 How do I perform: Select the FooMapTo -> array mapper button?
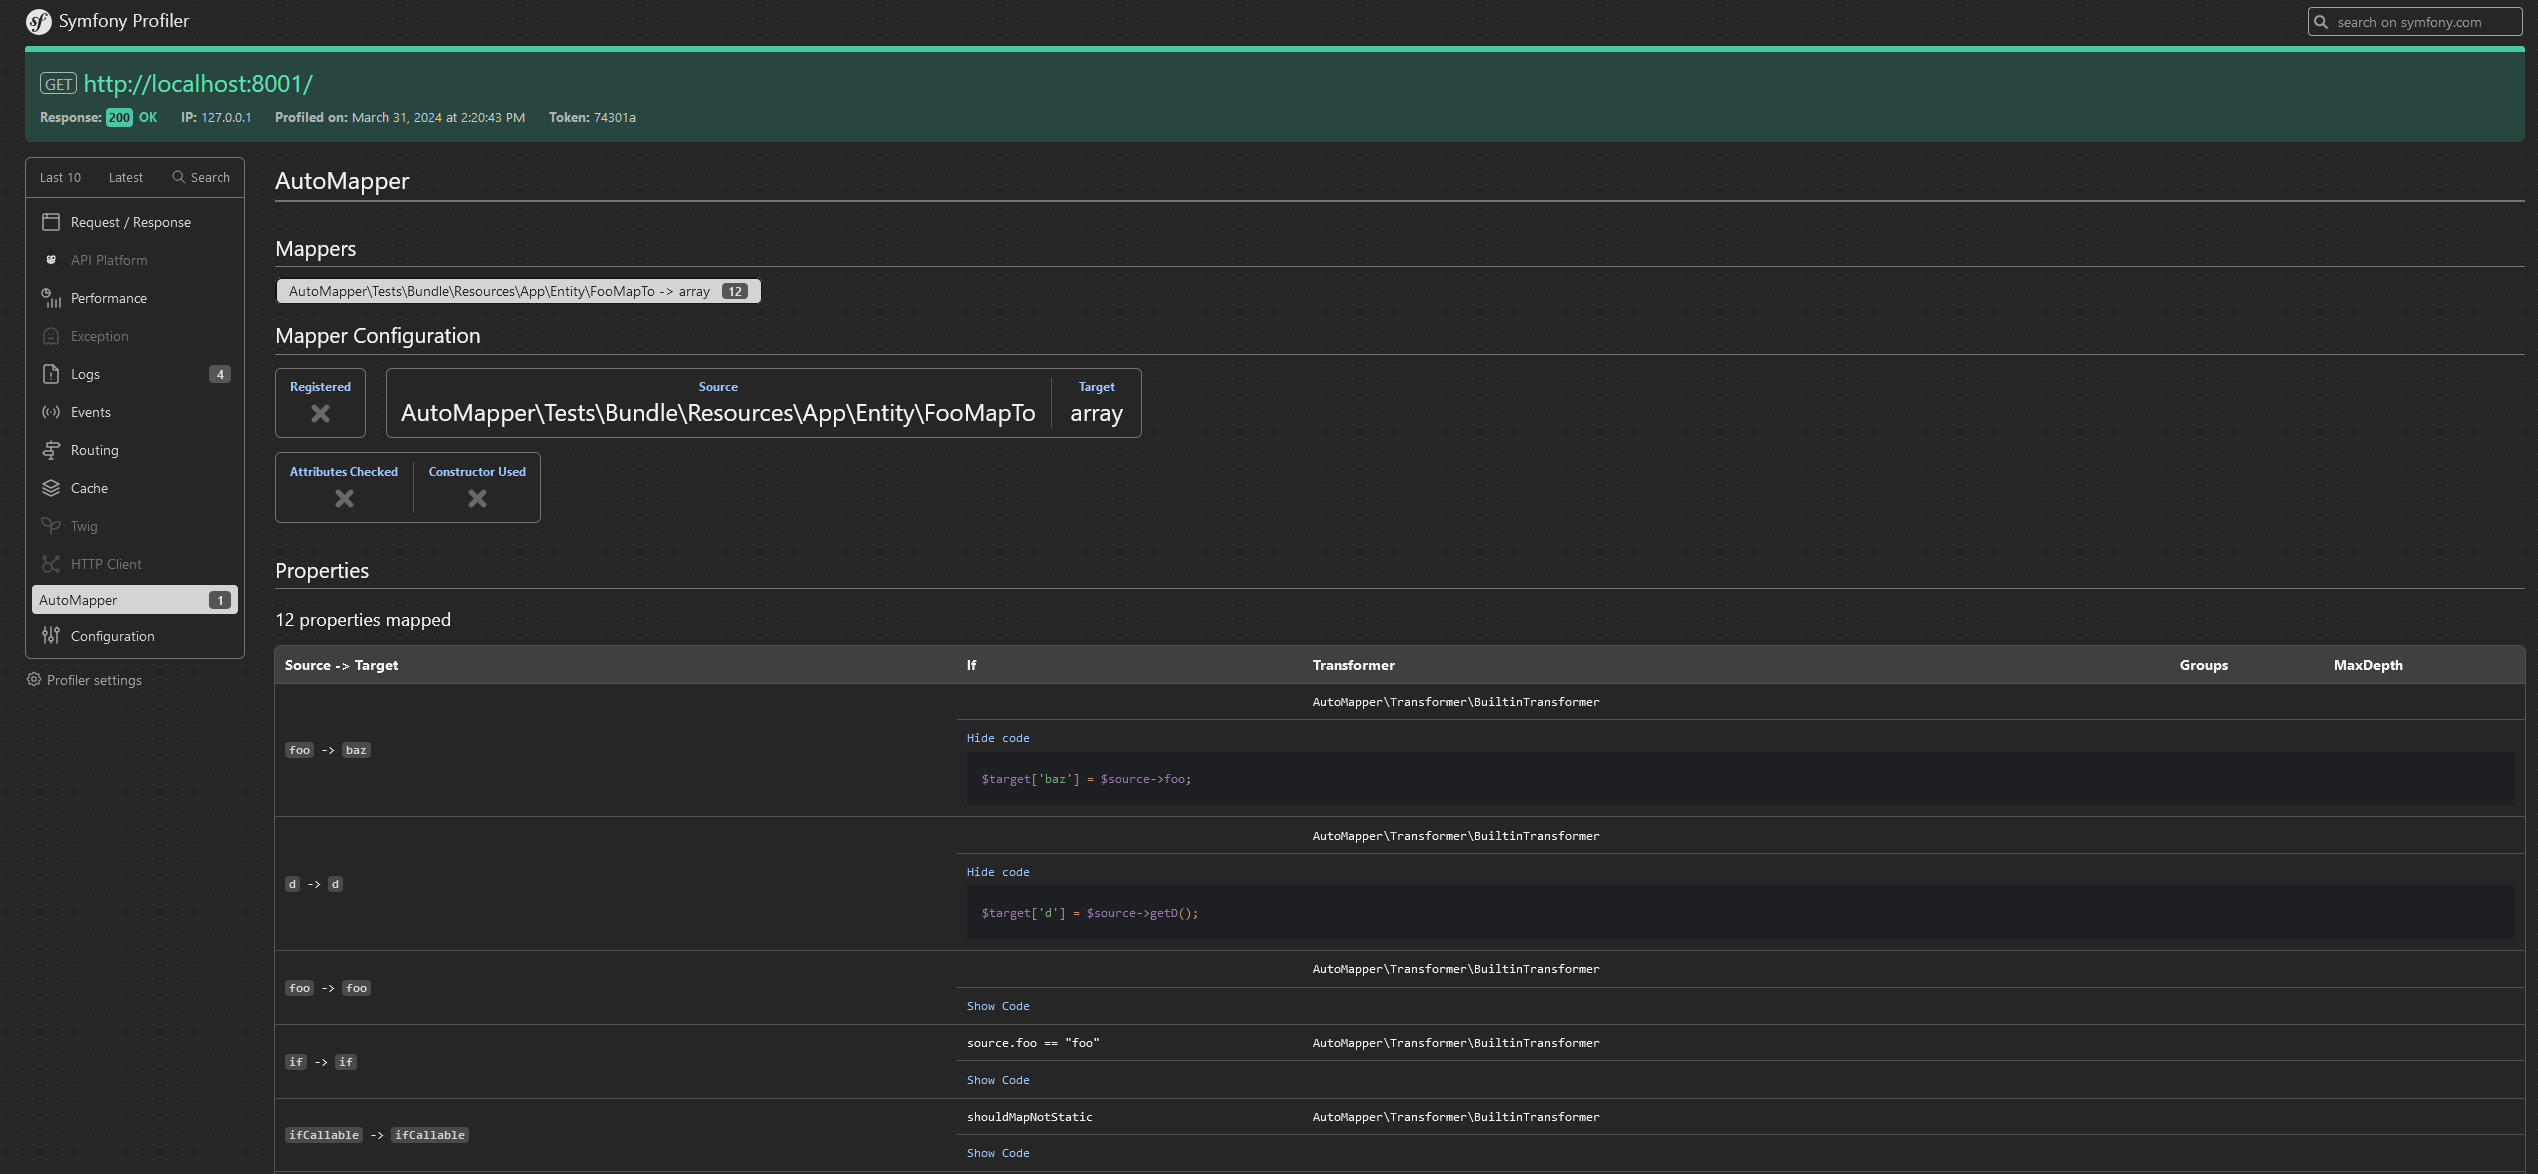click(517, 291)
